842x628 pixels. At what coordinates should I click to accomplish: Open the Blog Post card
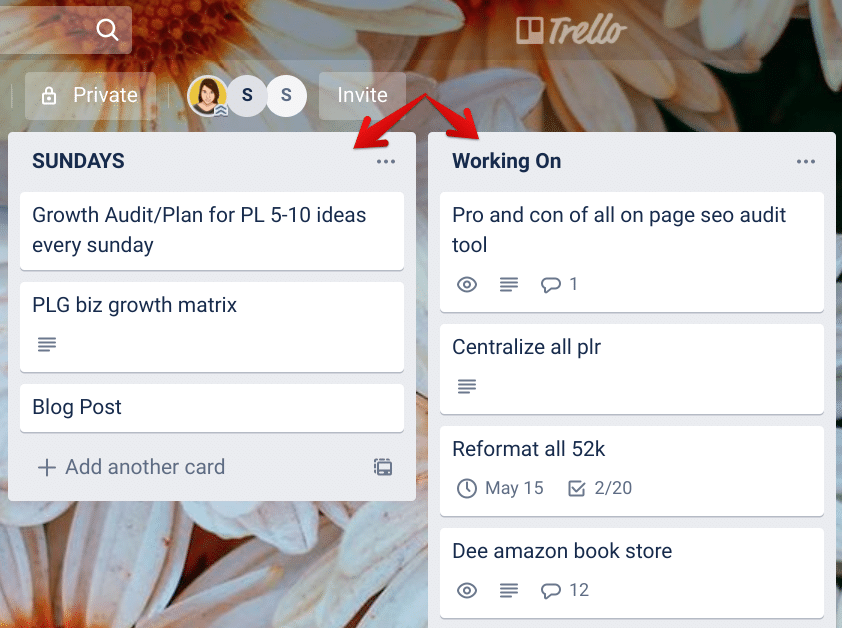click(x=212, y=407)
